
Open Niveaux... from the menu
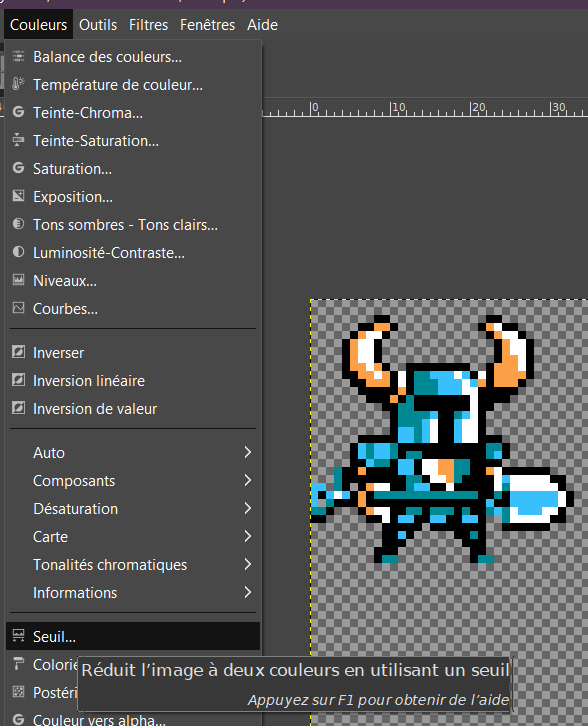tap(133, 281)
